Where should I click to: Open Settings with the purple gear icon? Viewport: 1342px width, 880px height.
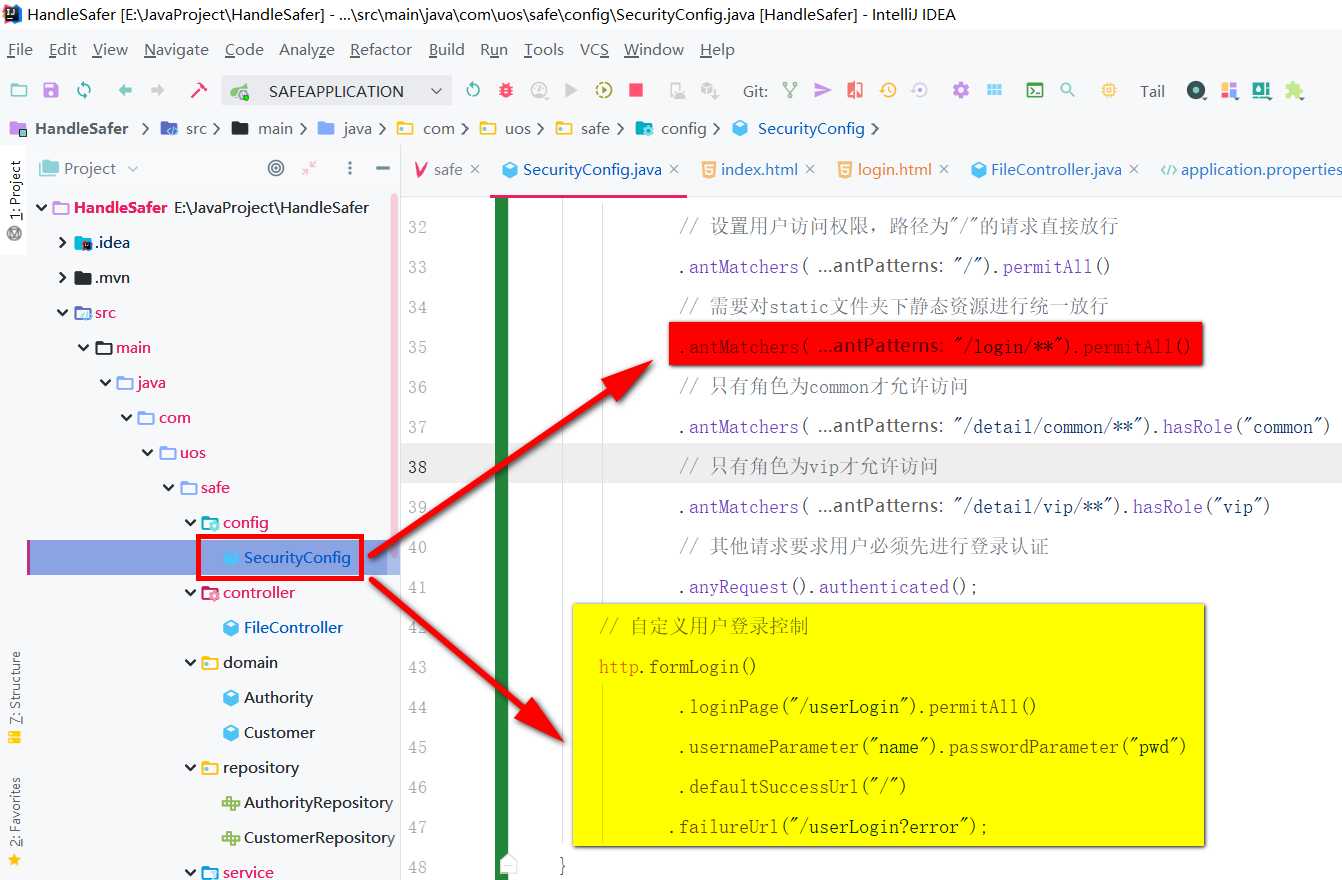pyautogui.click(x=961, y=90)
